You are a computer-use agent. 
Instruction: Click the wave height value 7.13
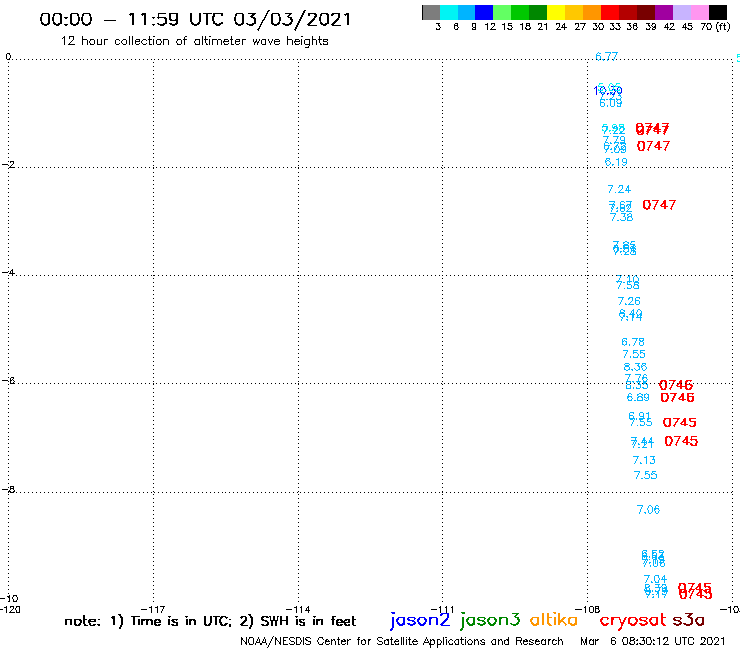pos(644,460)
